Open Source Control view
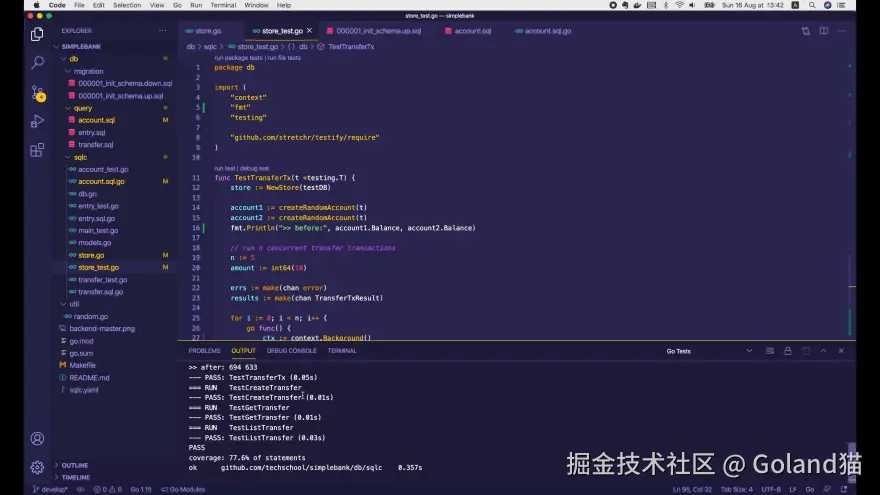The height and width of the screenshot is (495, 880). pyautogui.click(x=38, y=93)
